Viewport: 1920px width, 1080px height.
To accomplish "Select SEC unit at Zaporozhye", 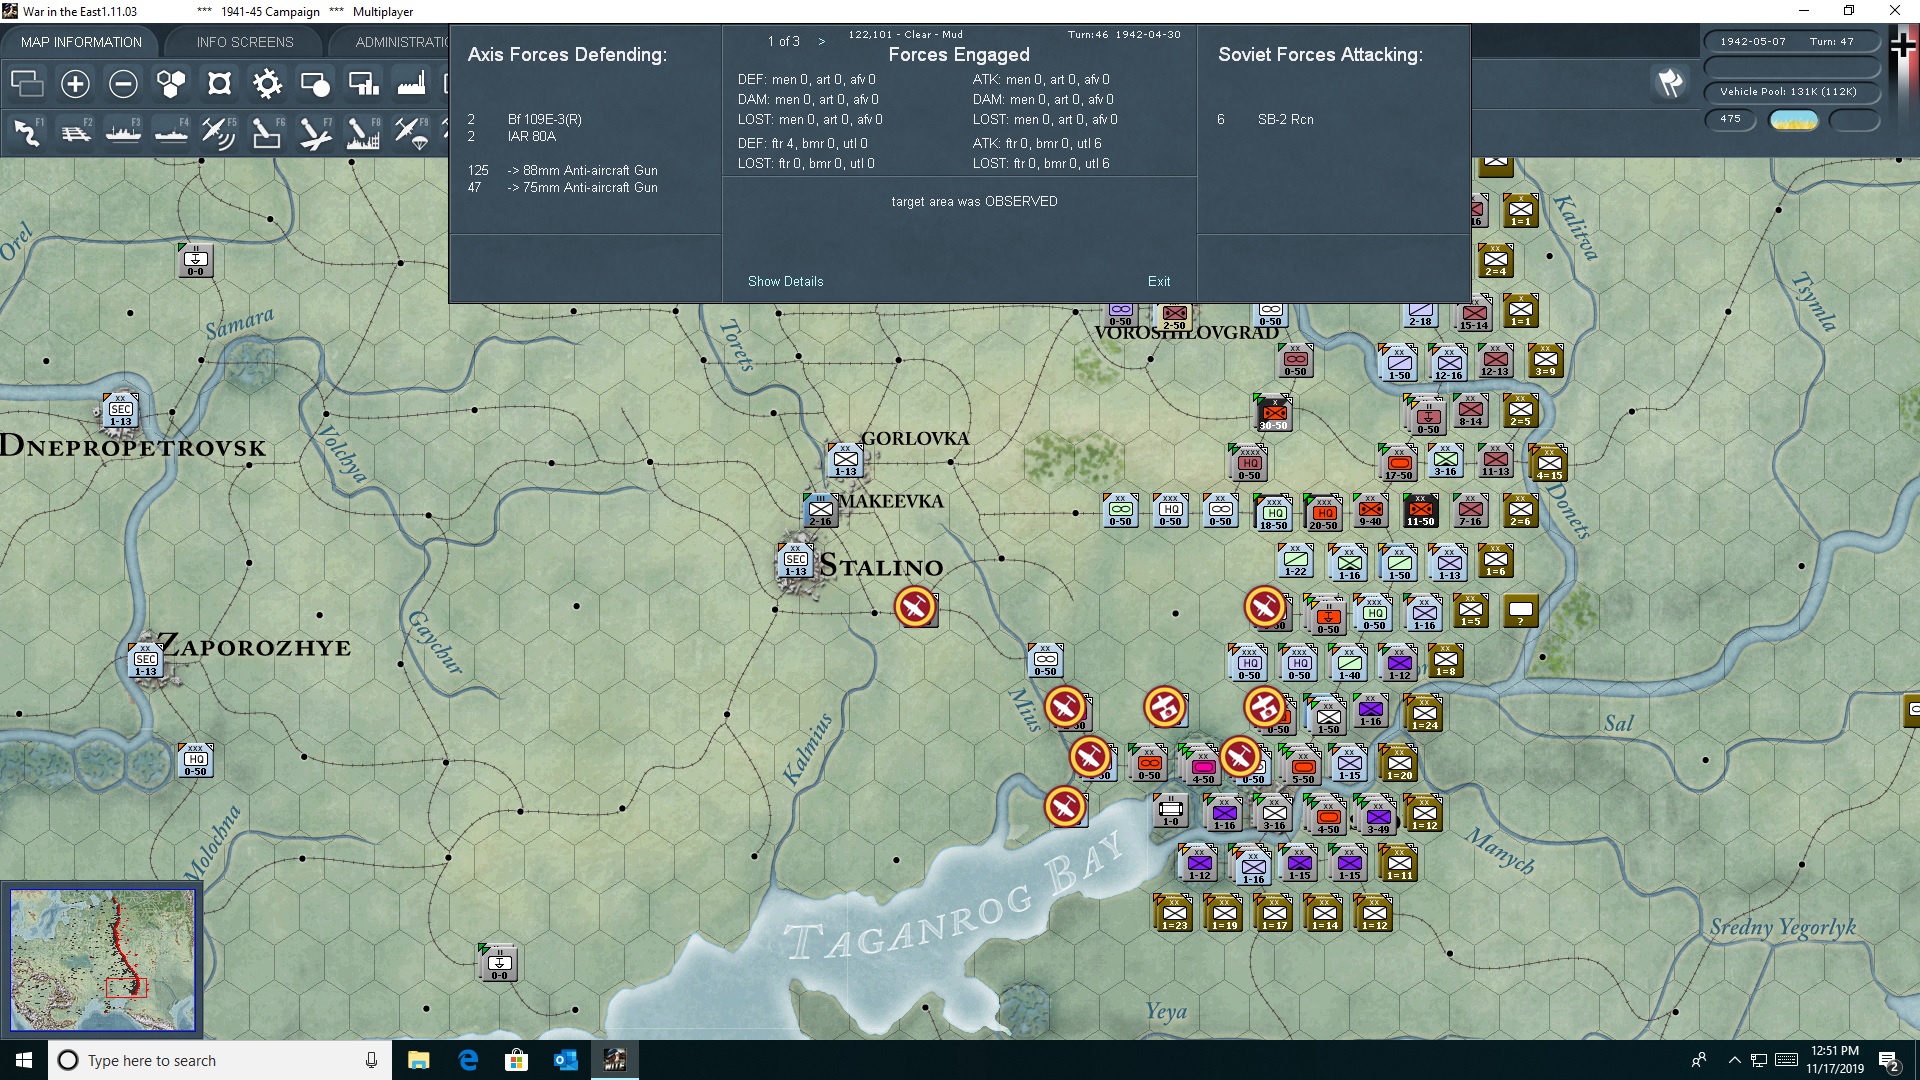I will click(x=146, y=660).
